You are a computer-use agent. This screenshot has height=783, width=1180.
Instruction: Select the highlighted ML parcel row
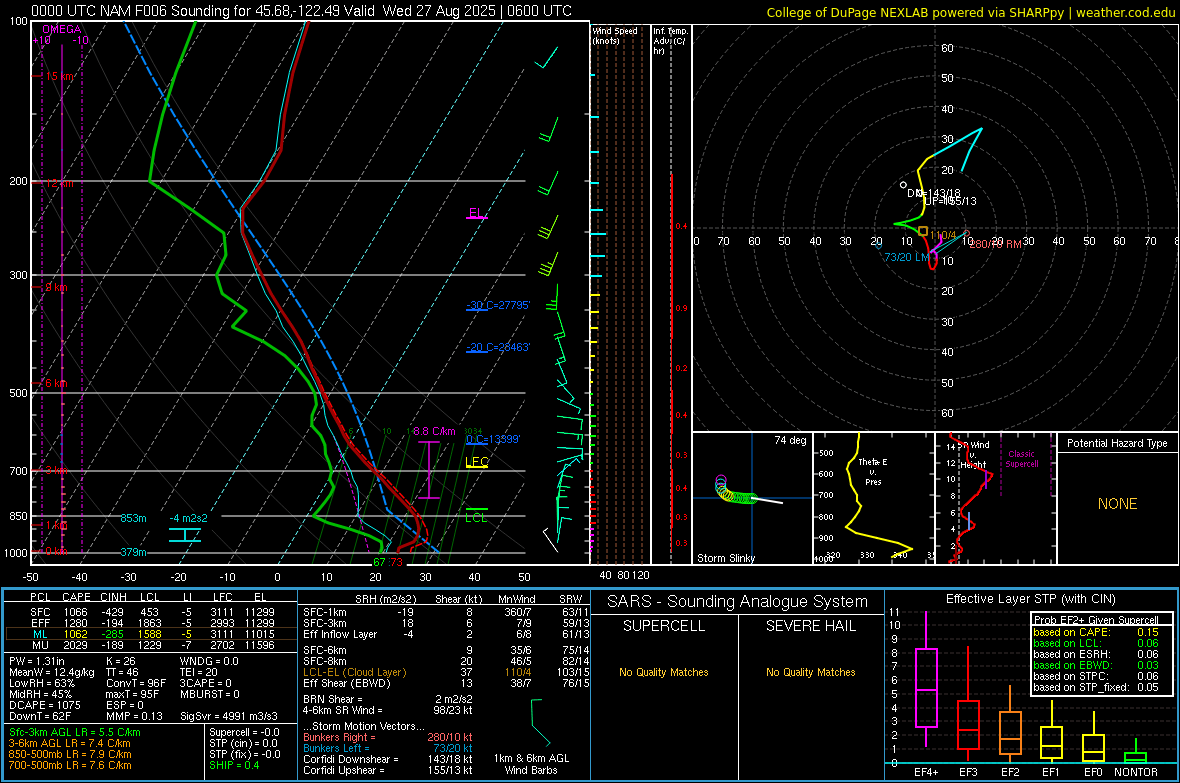(151, 634)
